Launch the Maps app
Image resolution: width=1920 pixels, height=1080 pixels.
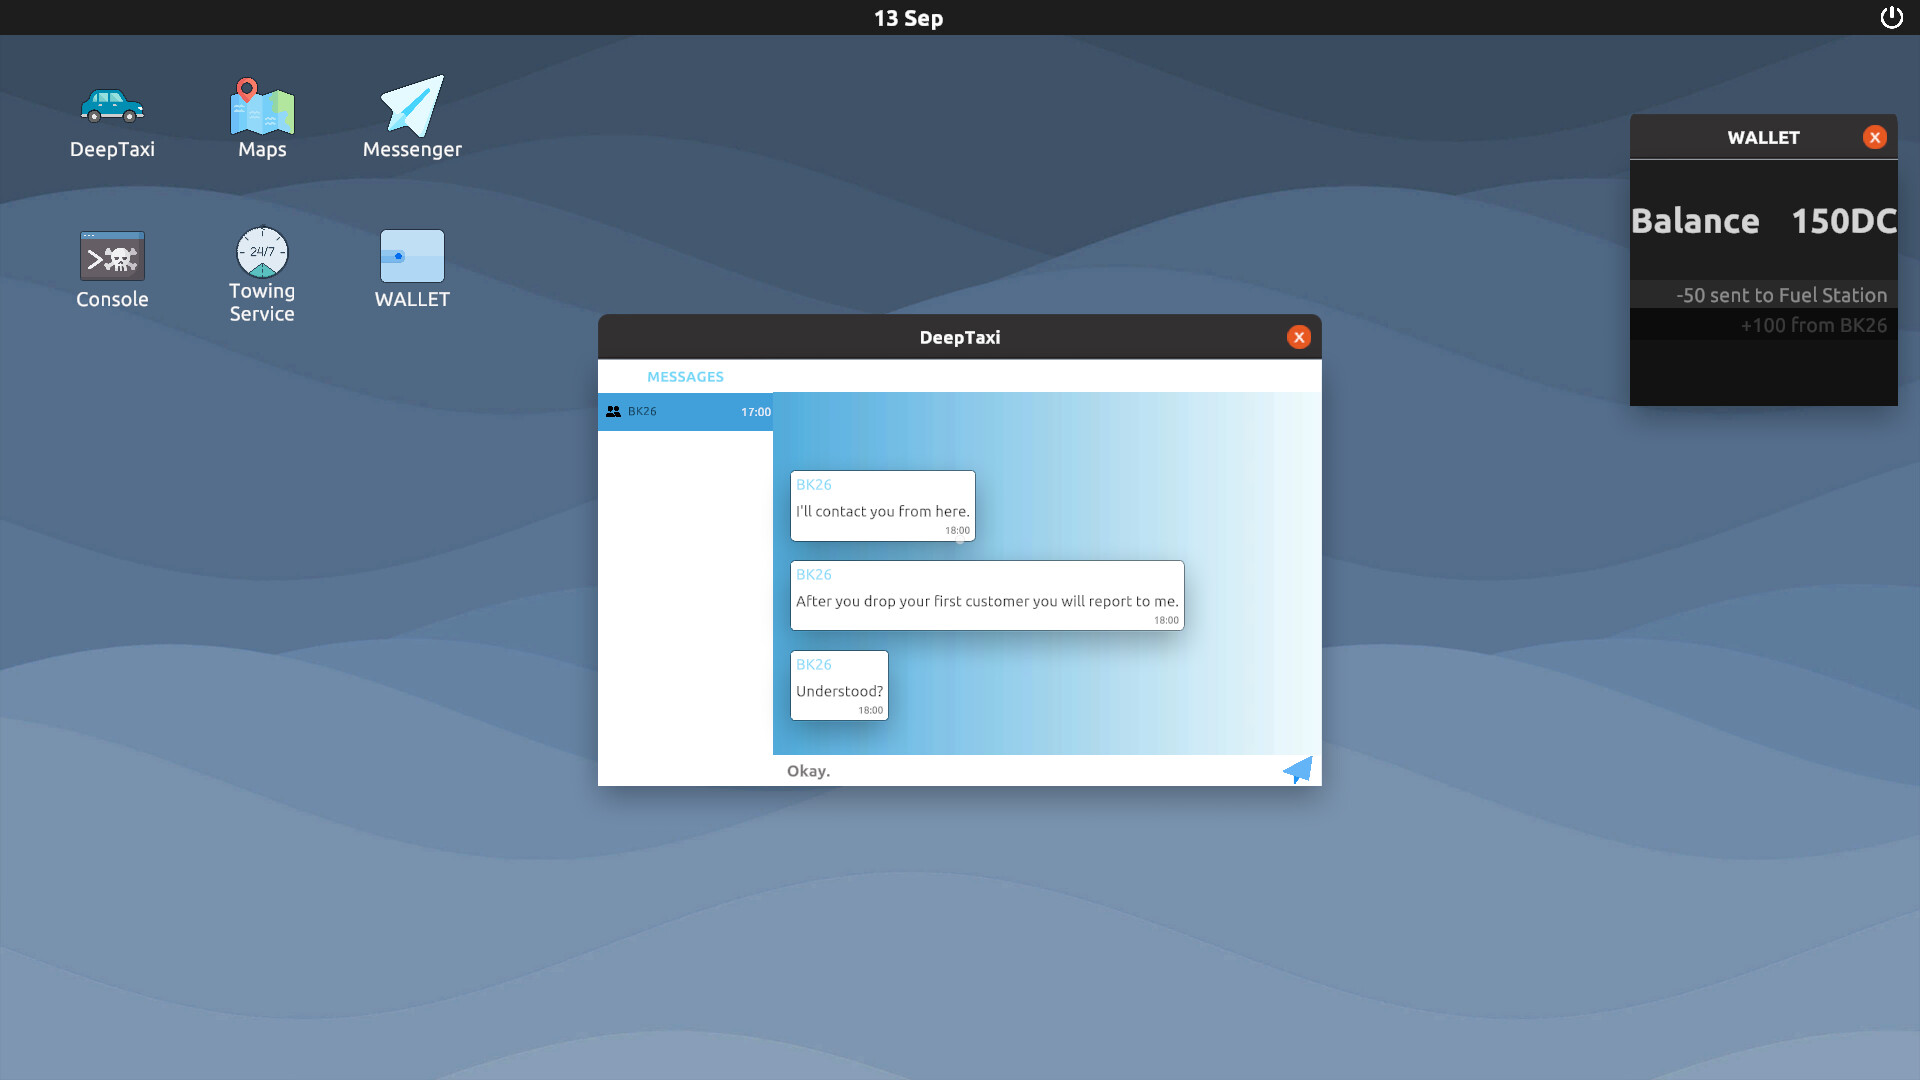(261, 118)
